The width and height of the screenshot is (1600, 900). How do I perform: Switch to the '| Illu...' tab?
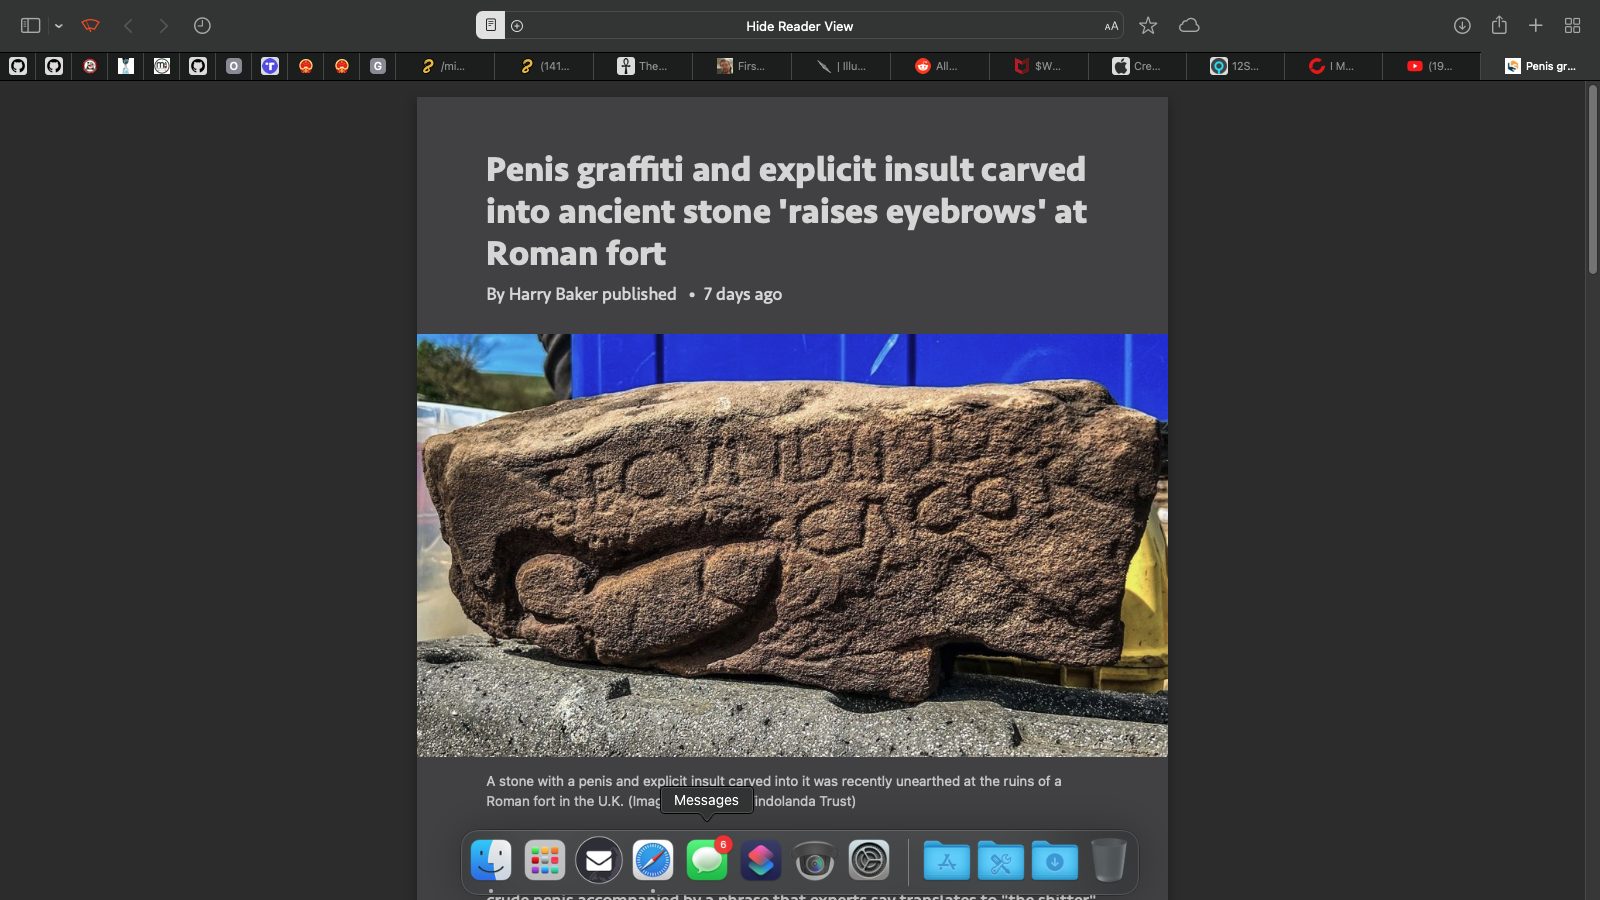point(841,66)
